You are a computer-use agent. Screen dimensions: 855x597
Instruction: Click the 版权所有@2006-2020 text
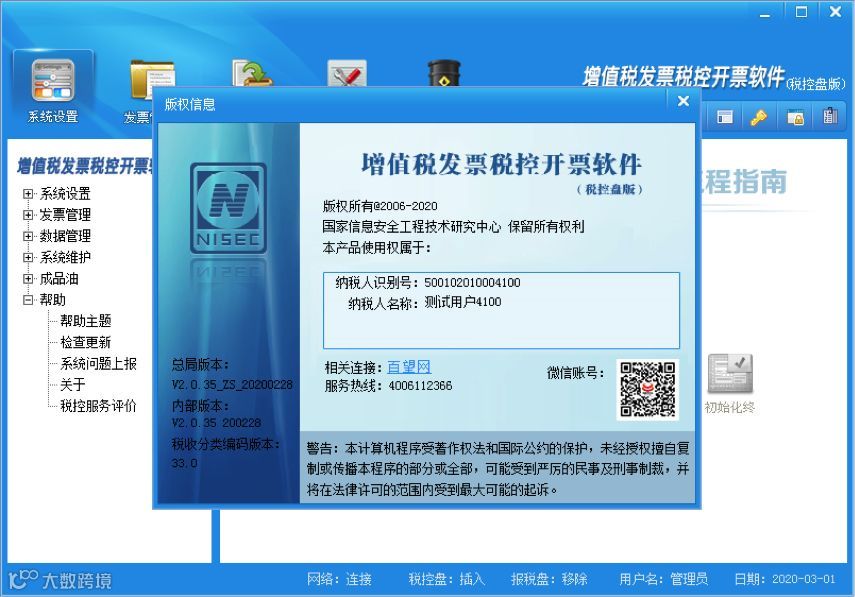tap(380, 206)
